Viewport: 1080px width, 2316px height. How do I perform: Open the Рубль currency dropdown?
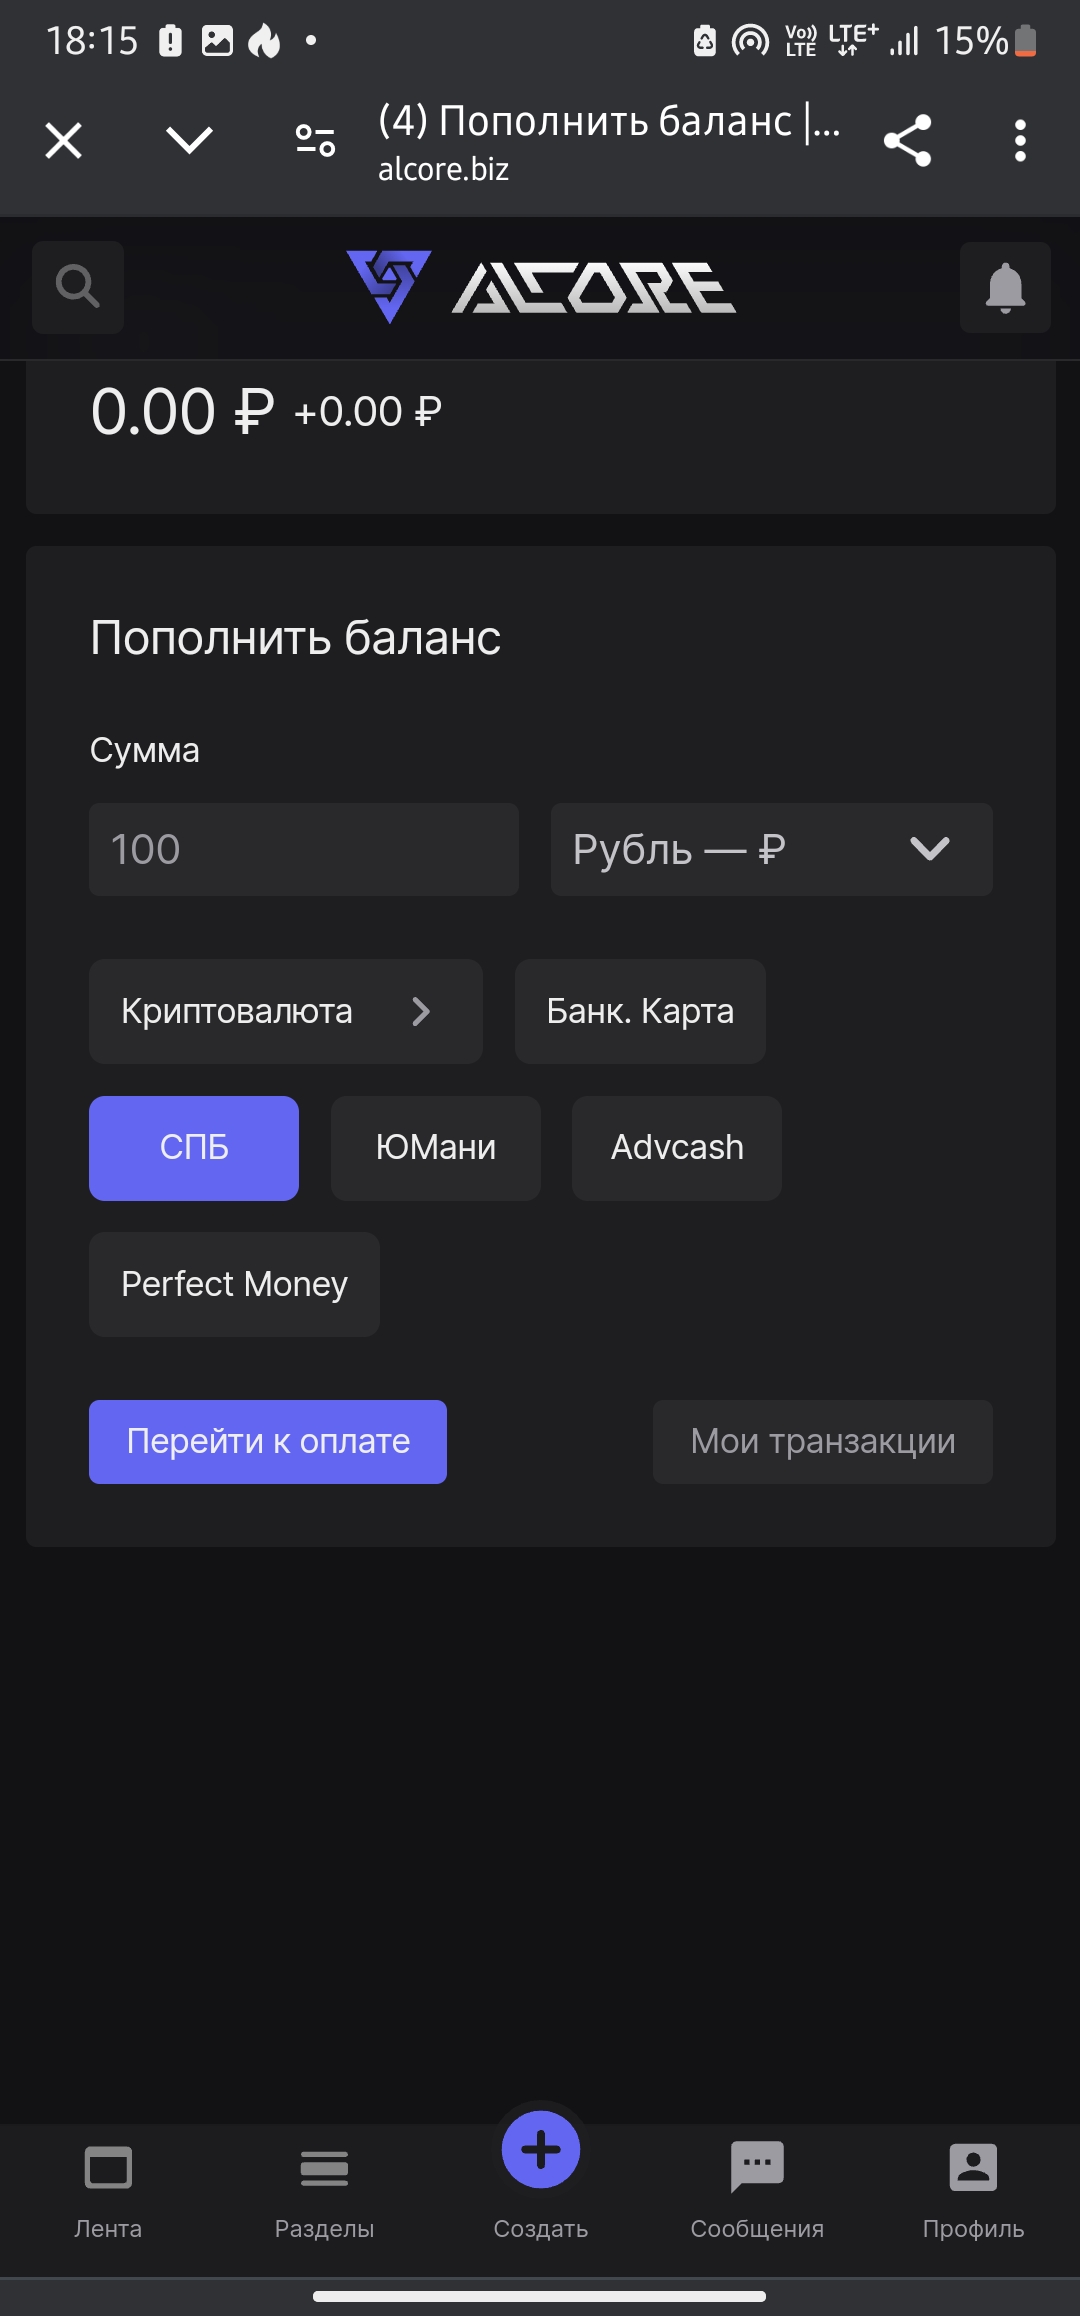coord(771,849)
